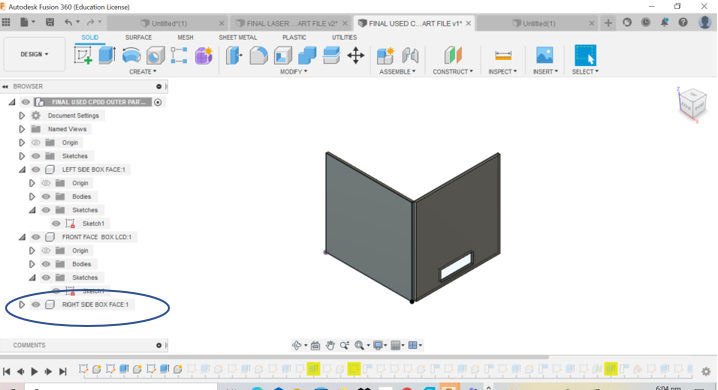
Task: Select the Create Sketch tool
Action: pyautogui.click(x=83, y=55)
